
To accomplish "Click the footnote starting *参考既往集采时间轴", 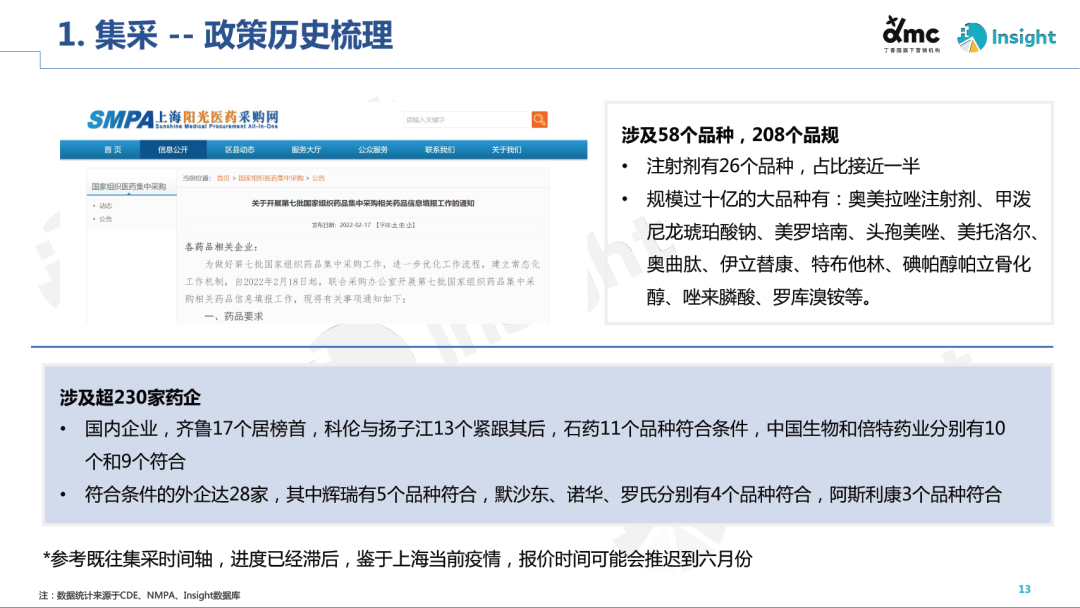I will tap(397, 558).
